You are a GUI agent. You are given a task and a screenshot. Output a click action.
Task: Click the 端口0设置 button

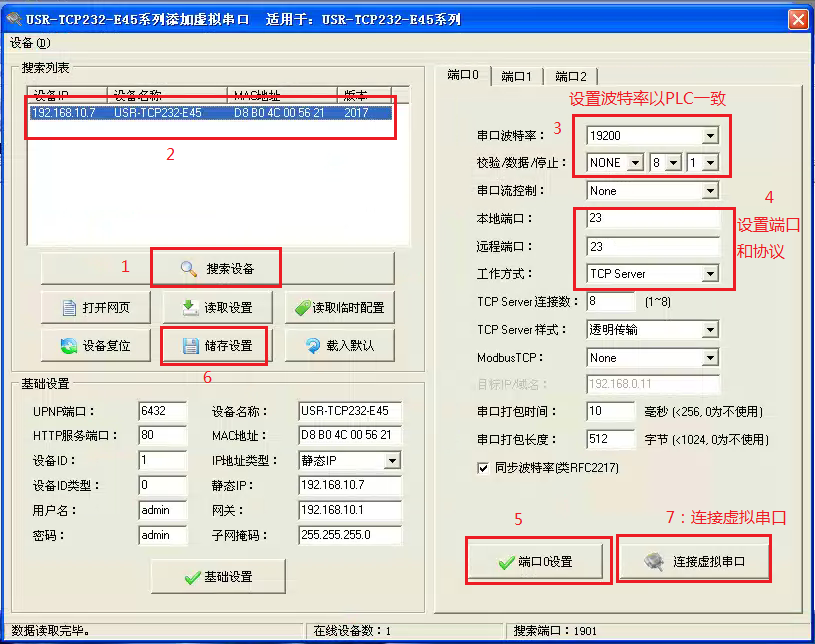click(536, 562)
